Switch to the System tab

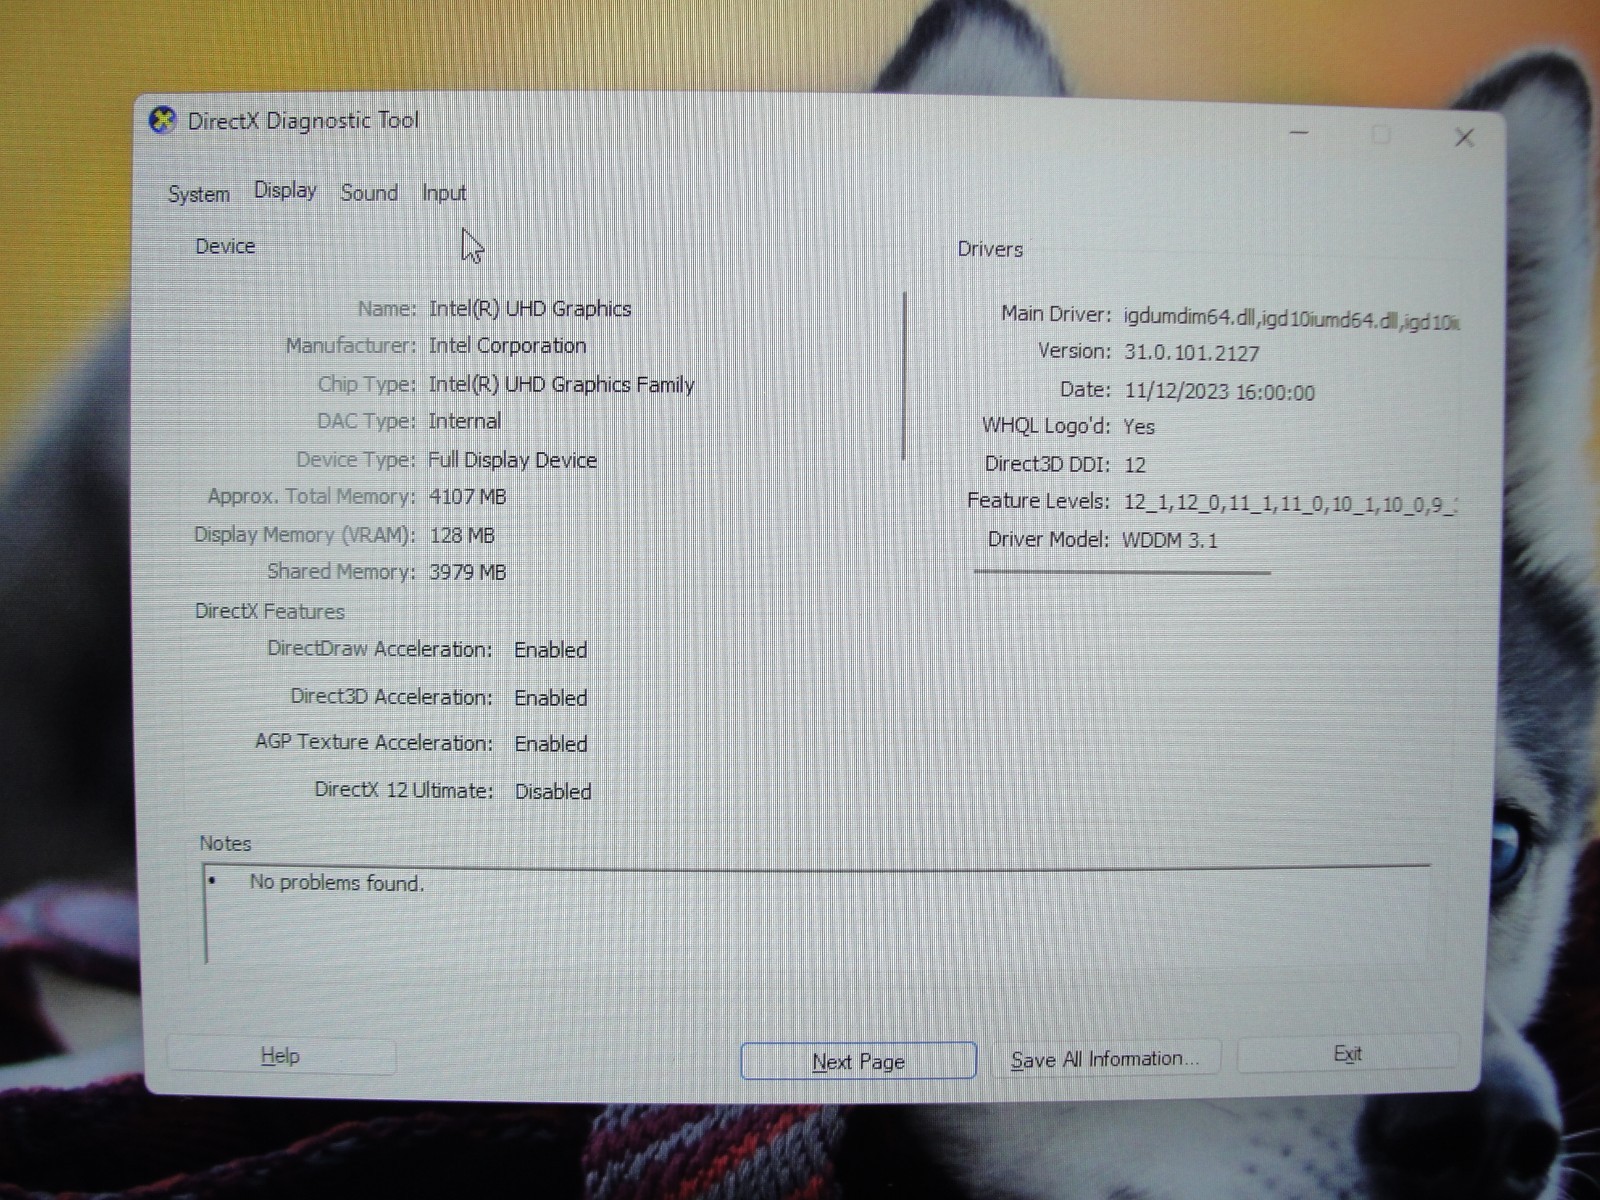tap(199, 194)
